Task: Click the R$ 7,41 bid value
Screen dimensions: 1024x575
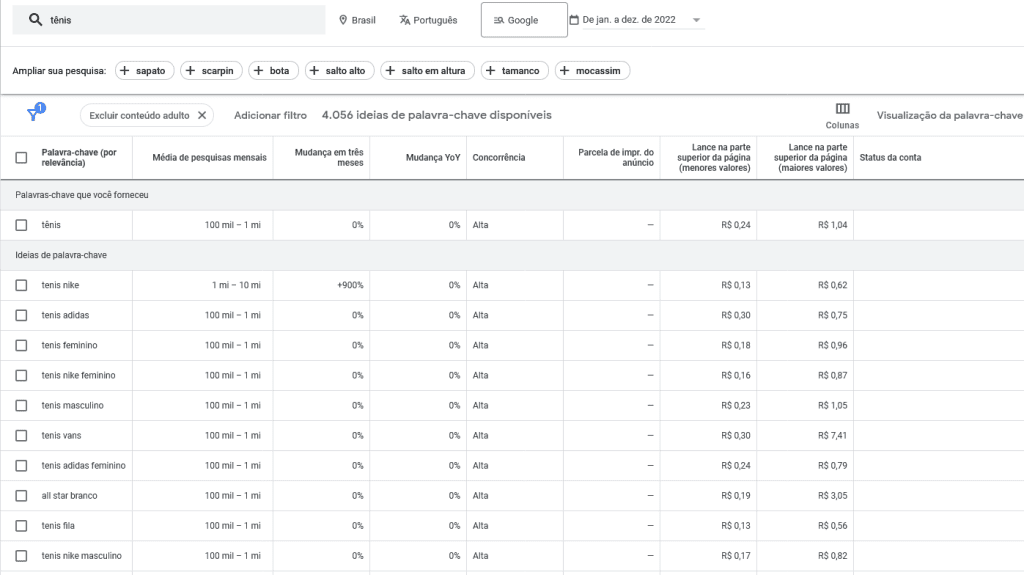Action: pos(833,435)
